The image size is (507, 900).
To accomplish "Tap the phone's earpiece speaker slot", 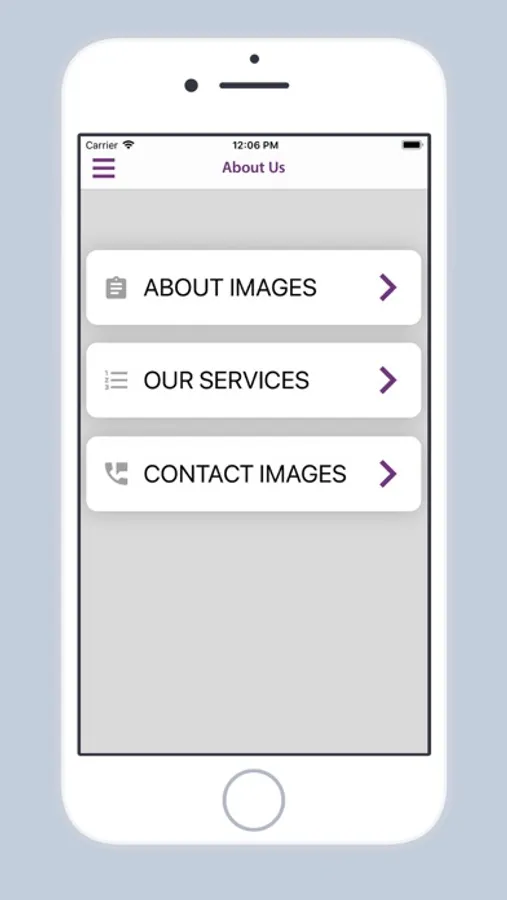I will [x=254, y=86].
